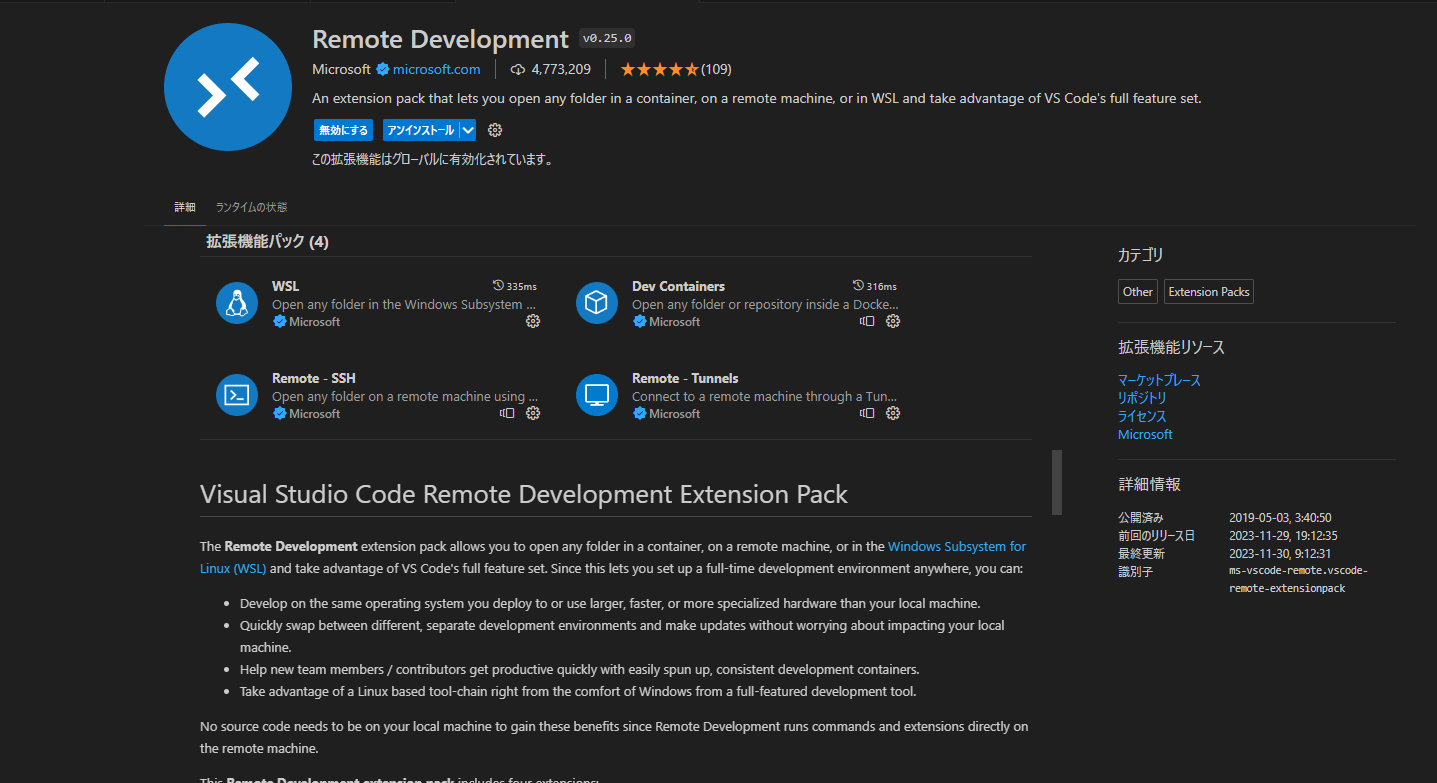This screenshot has height=783, width=1437.
Task: Click the Remote - Tunnels extension icon
Action: pos(597,394)
